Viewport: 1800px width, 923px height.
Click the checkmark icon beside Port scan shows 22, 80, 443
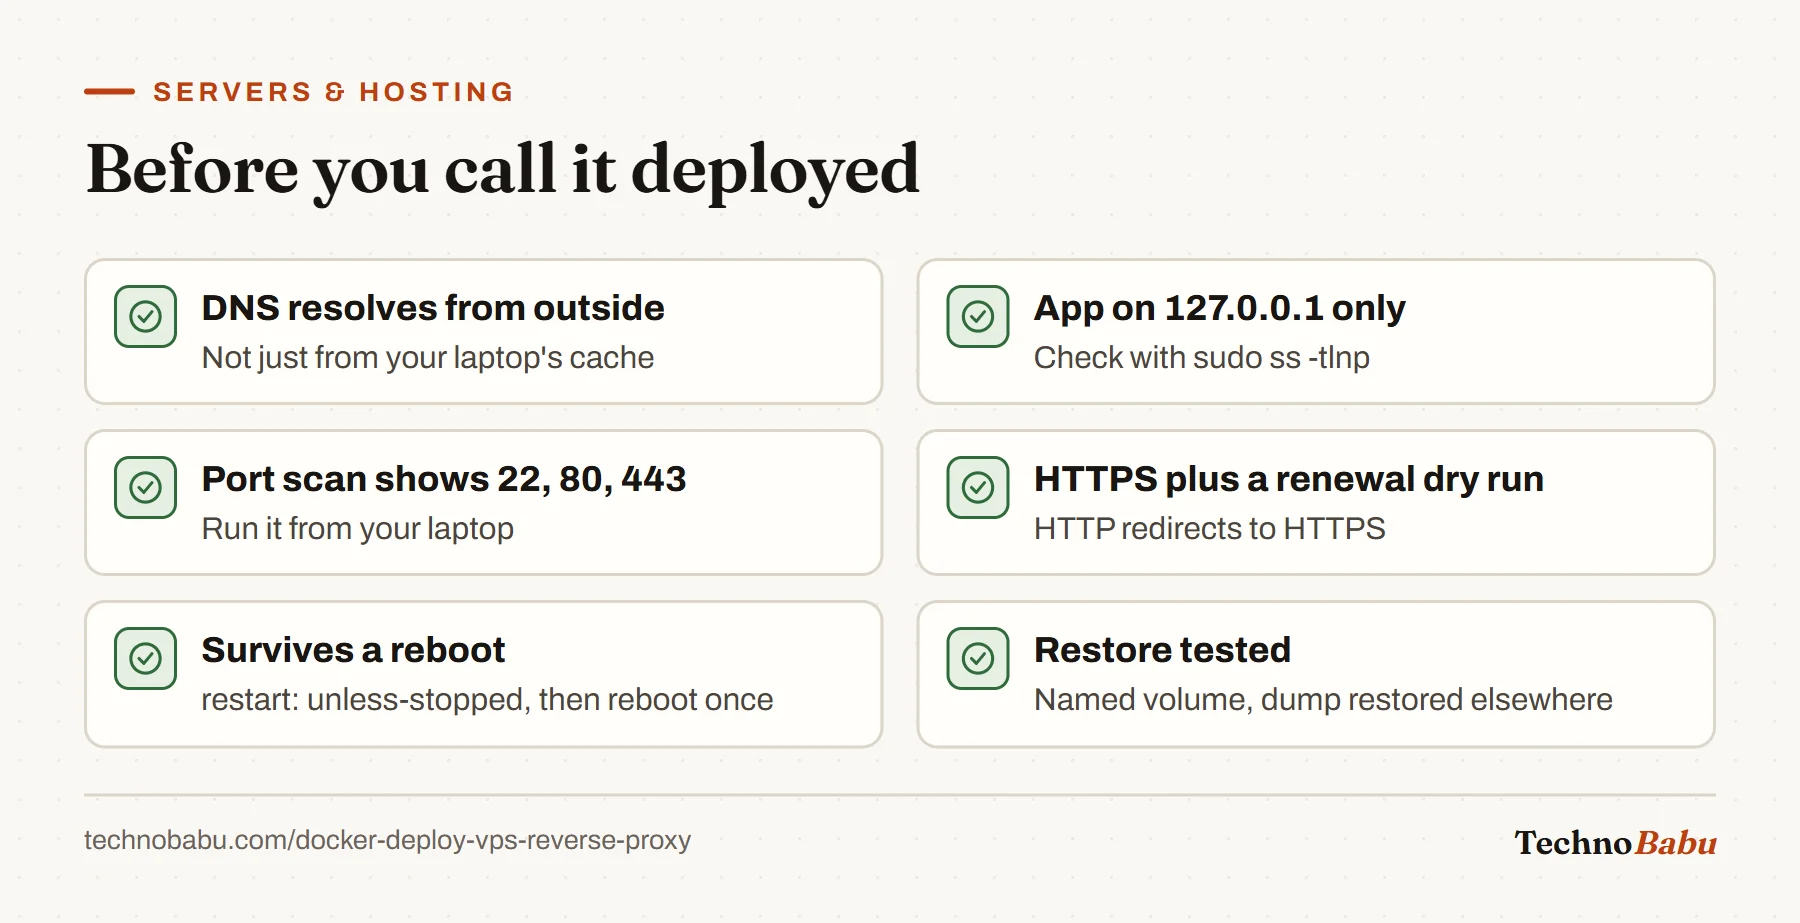145,488
